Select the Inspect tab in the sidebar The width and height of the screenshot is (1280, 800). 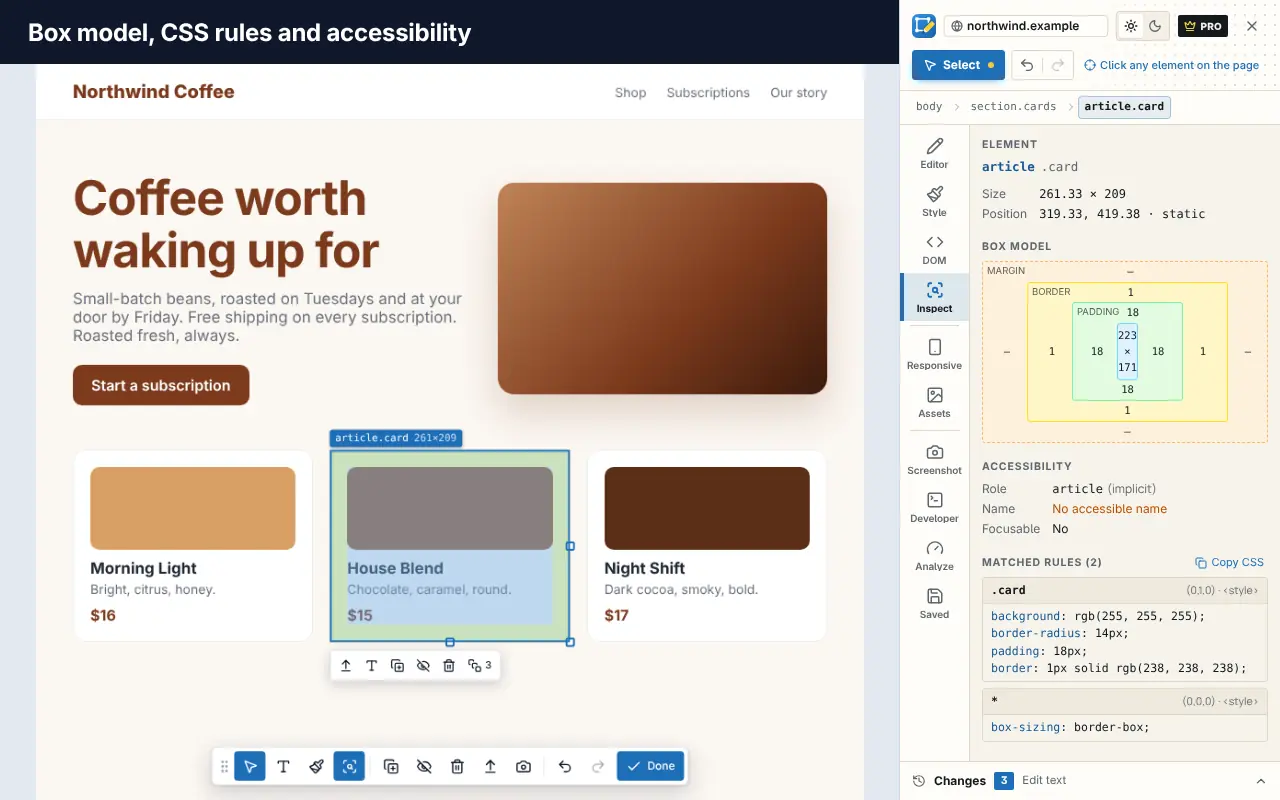tap(934, 297)
